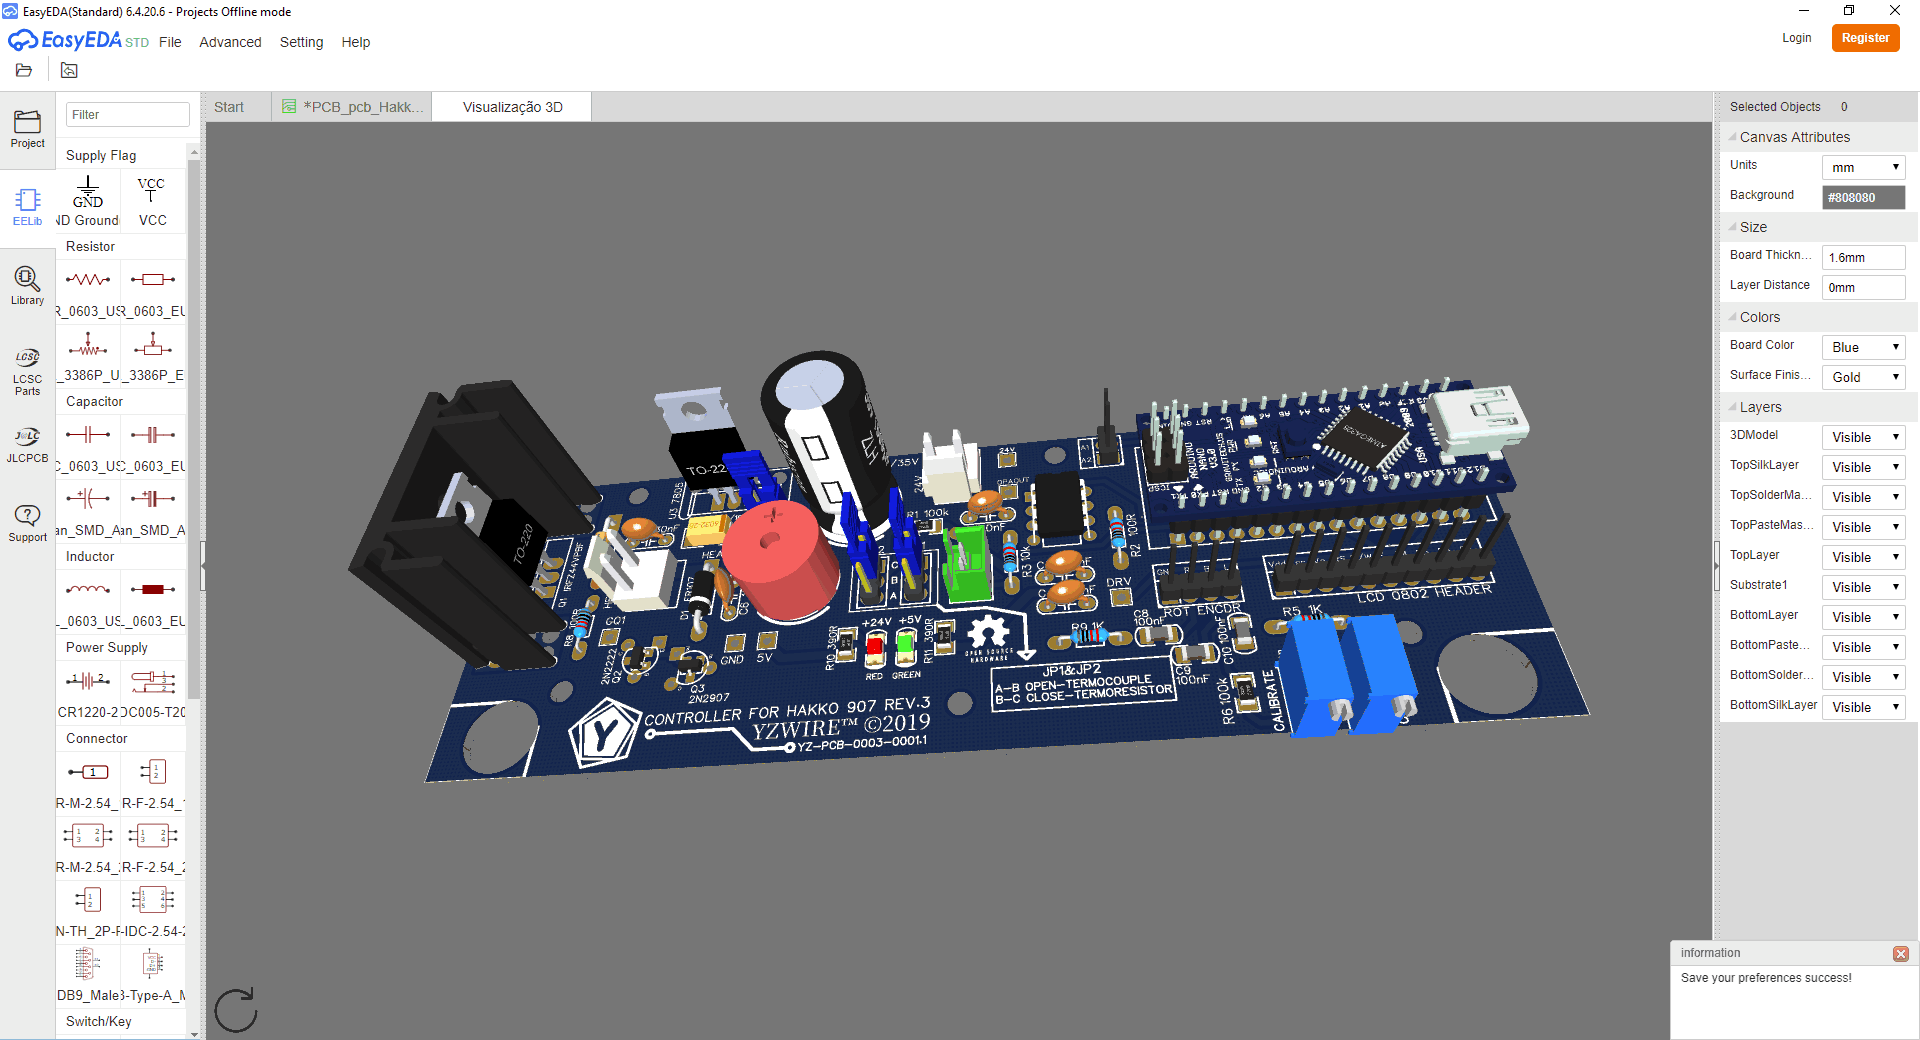Open the Advanced menu
Screen dimensions: 1920x1040
tap(230, 42)
